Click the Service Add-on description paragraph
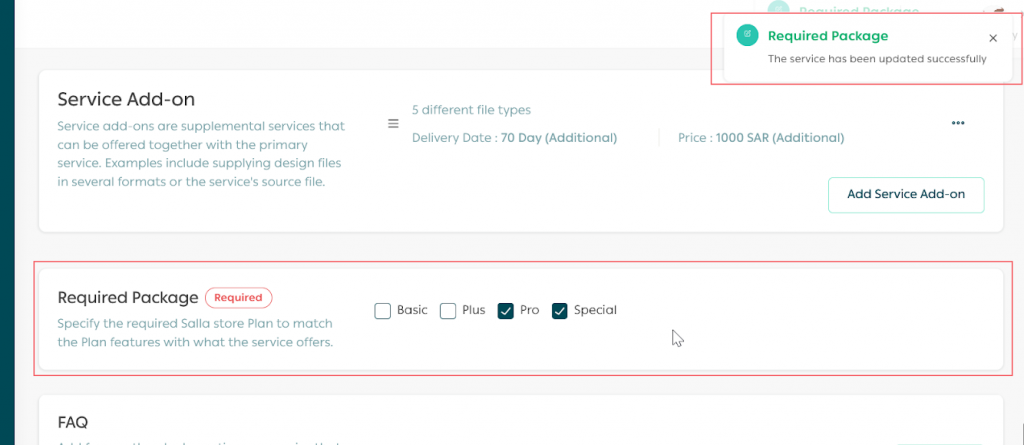 pyautogui.click(x=202, y=154)
